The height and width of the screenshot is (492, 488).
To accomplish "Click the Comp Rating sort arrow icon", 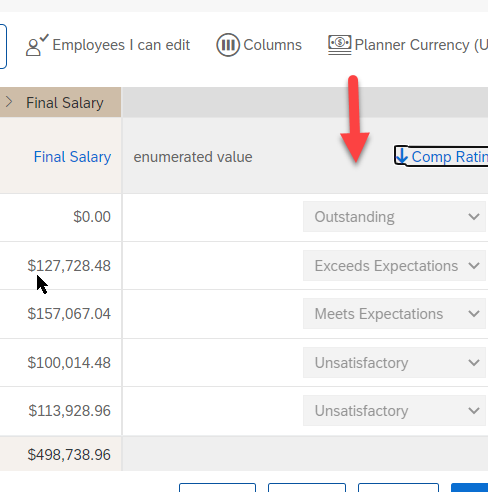I will pyautogui.click(x=402, y=156).
